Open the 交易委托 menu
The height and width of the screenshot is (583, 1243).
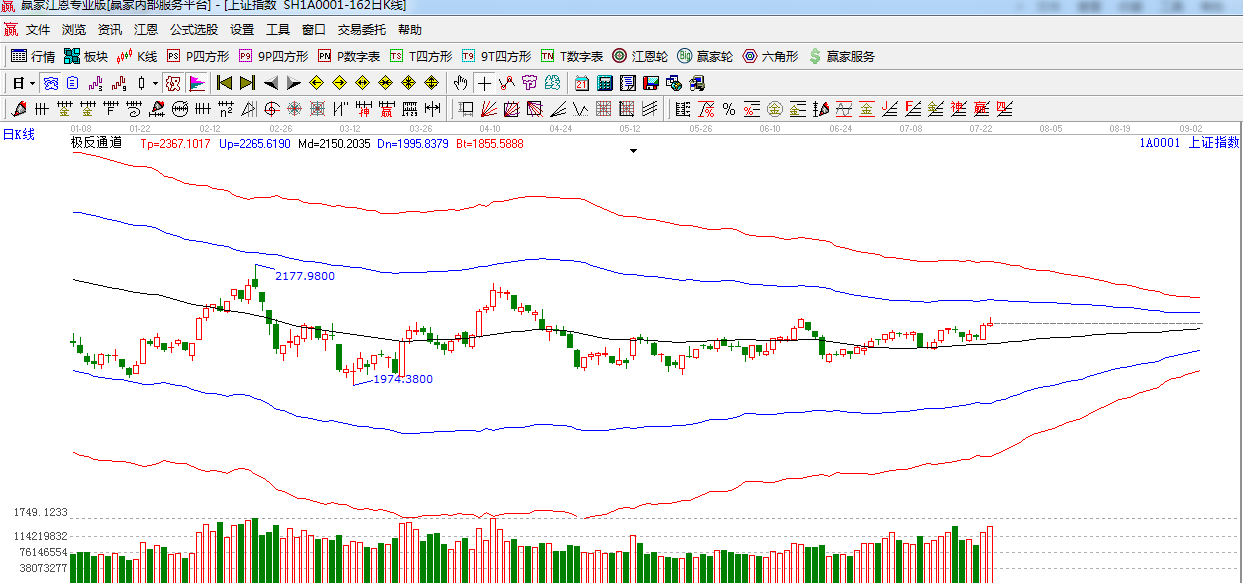pos(361,30)
